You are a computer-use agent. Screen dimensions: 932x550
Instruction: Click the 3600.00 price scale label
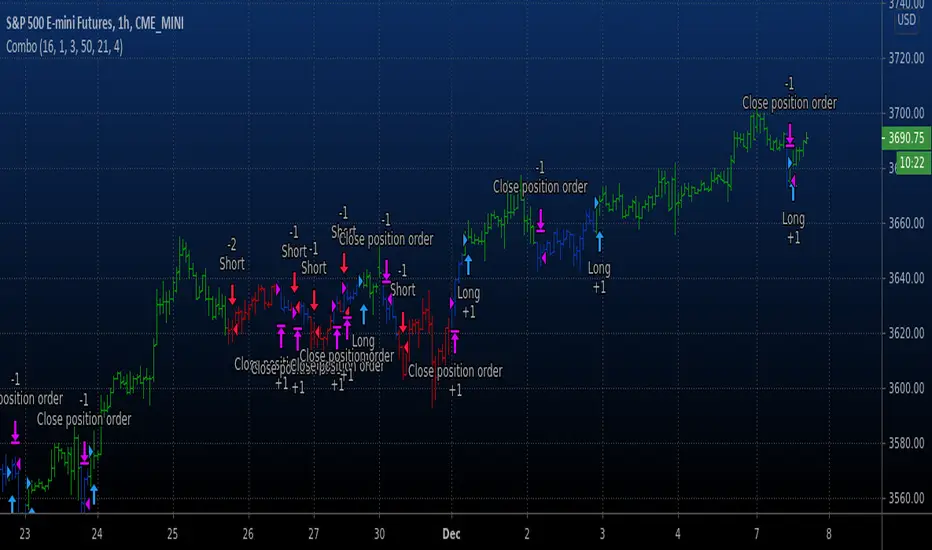tap(906, 388)
